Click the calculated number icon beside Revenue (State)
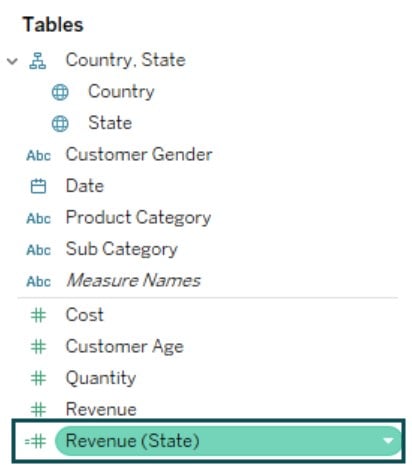 coord(35,441)
